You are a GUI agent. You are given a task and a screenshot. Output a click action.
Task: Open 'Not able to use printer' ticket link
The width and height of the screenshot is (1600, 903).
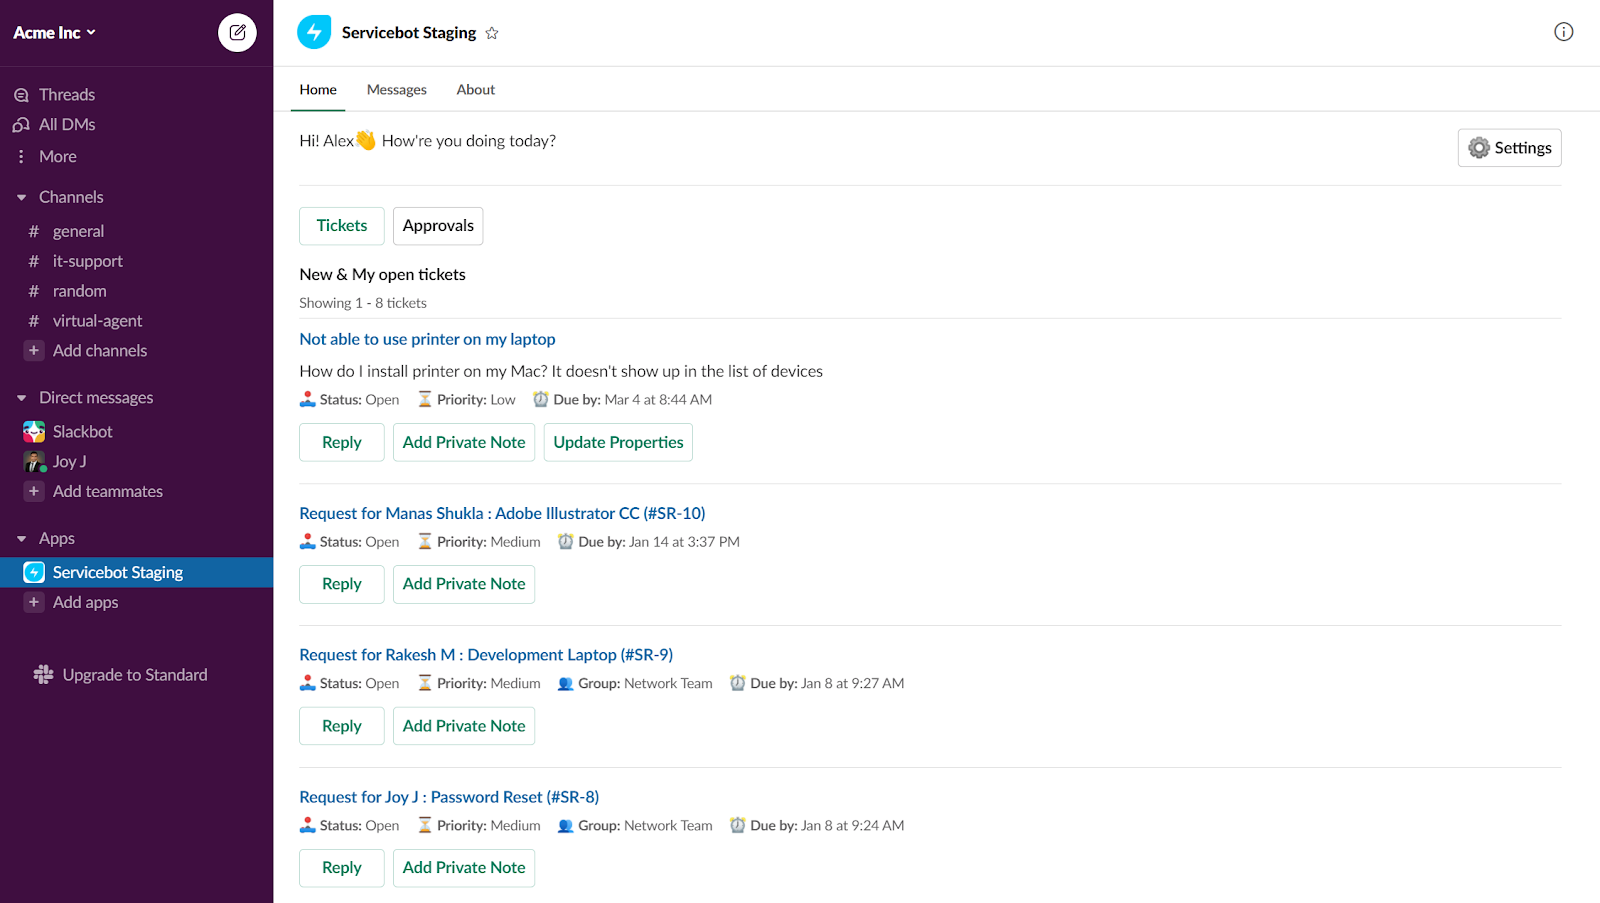pos(427,340)
